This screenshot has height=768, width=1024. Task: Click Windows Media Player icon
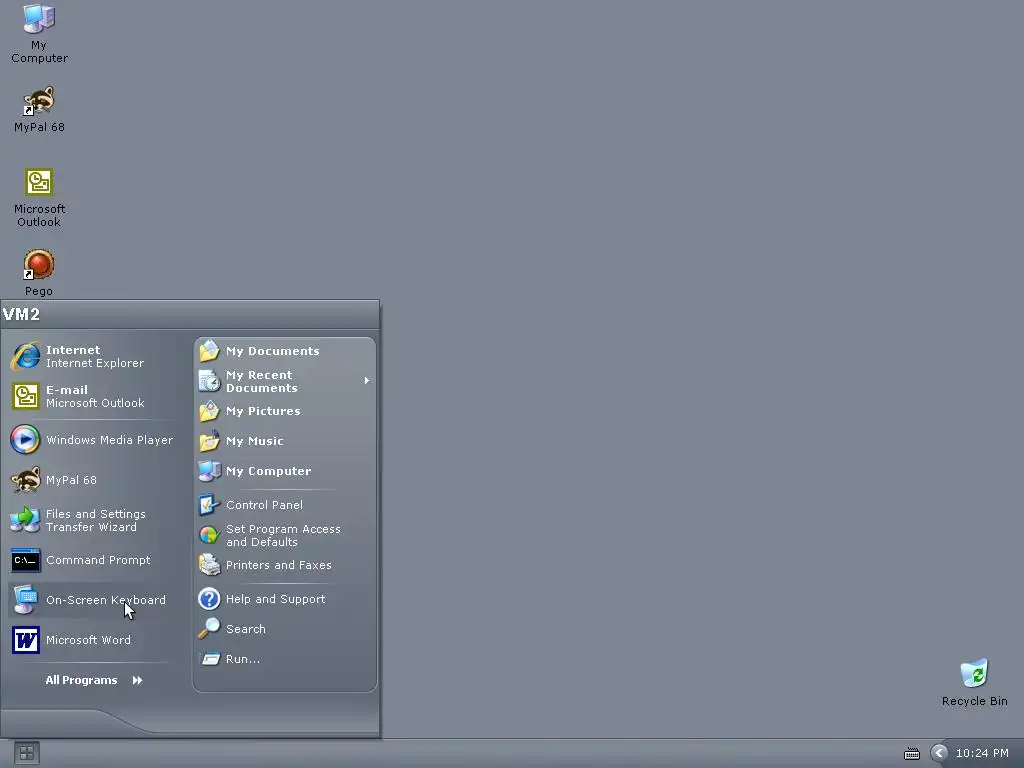(x=25, y=440)
